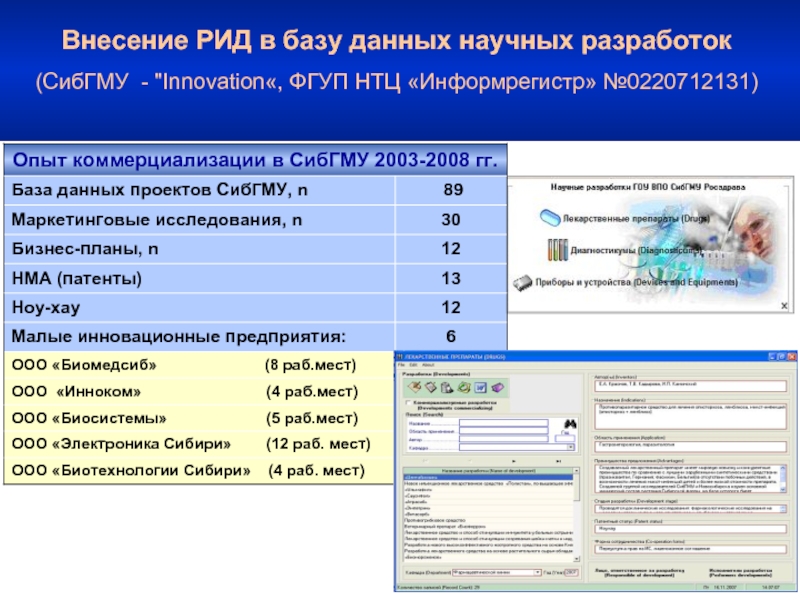Click the blue pill icon for Drugs
Viewport: 800px width, 600px height.
pyautogui.click(x=550, y=218)
